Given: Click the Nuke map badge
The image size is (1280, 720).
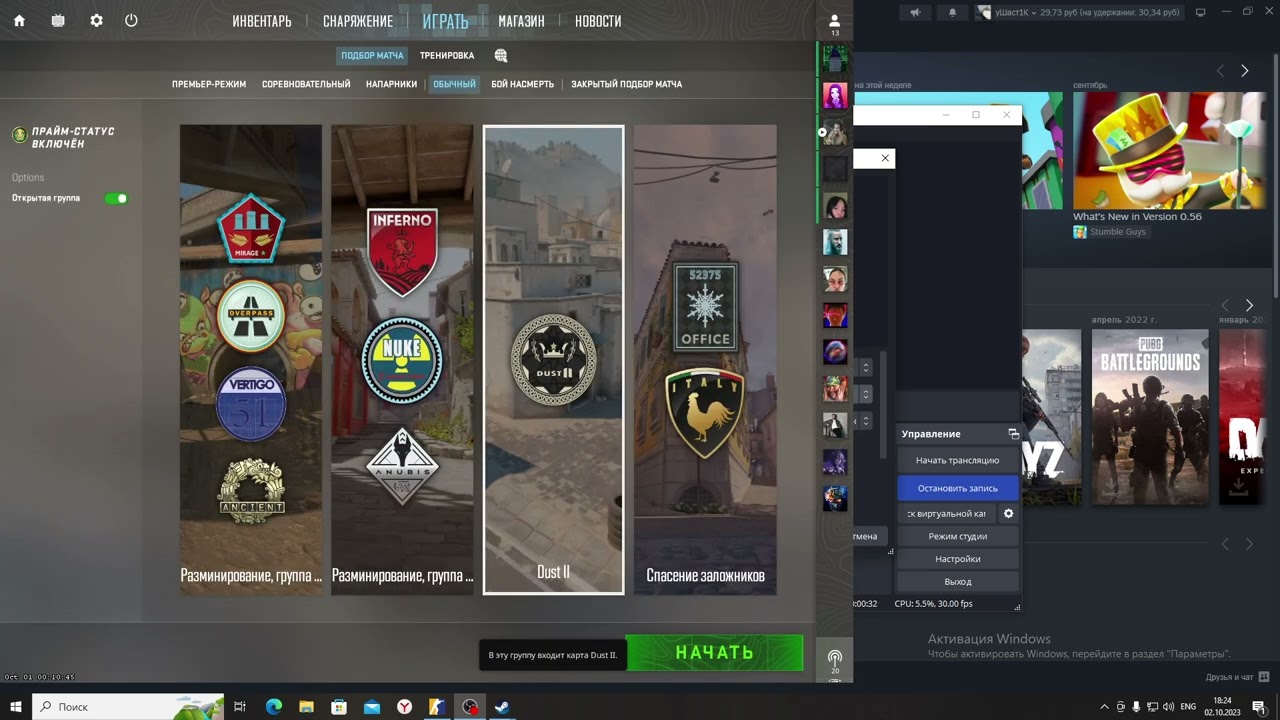Looking at the screenshot, I should [402, 359].
